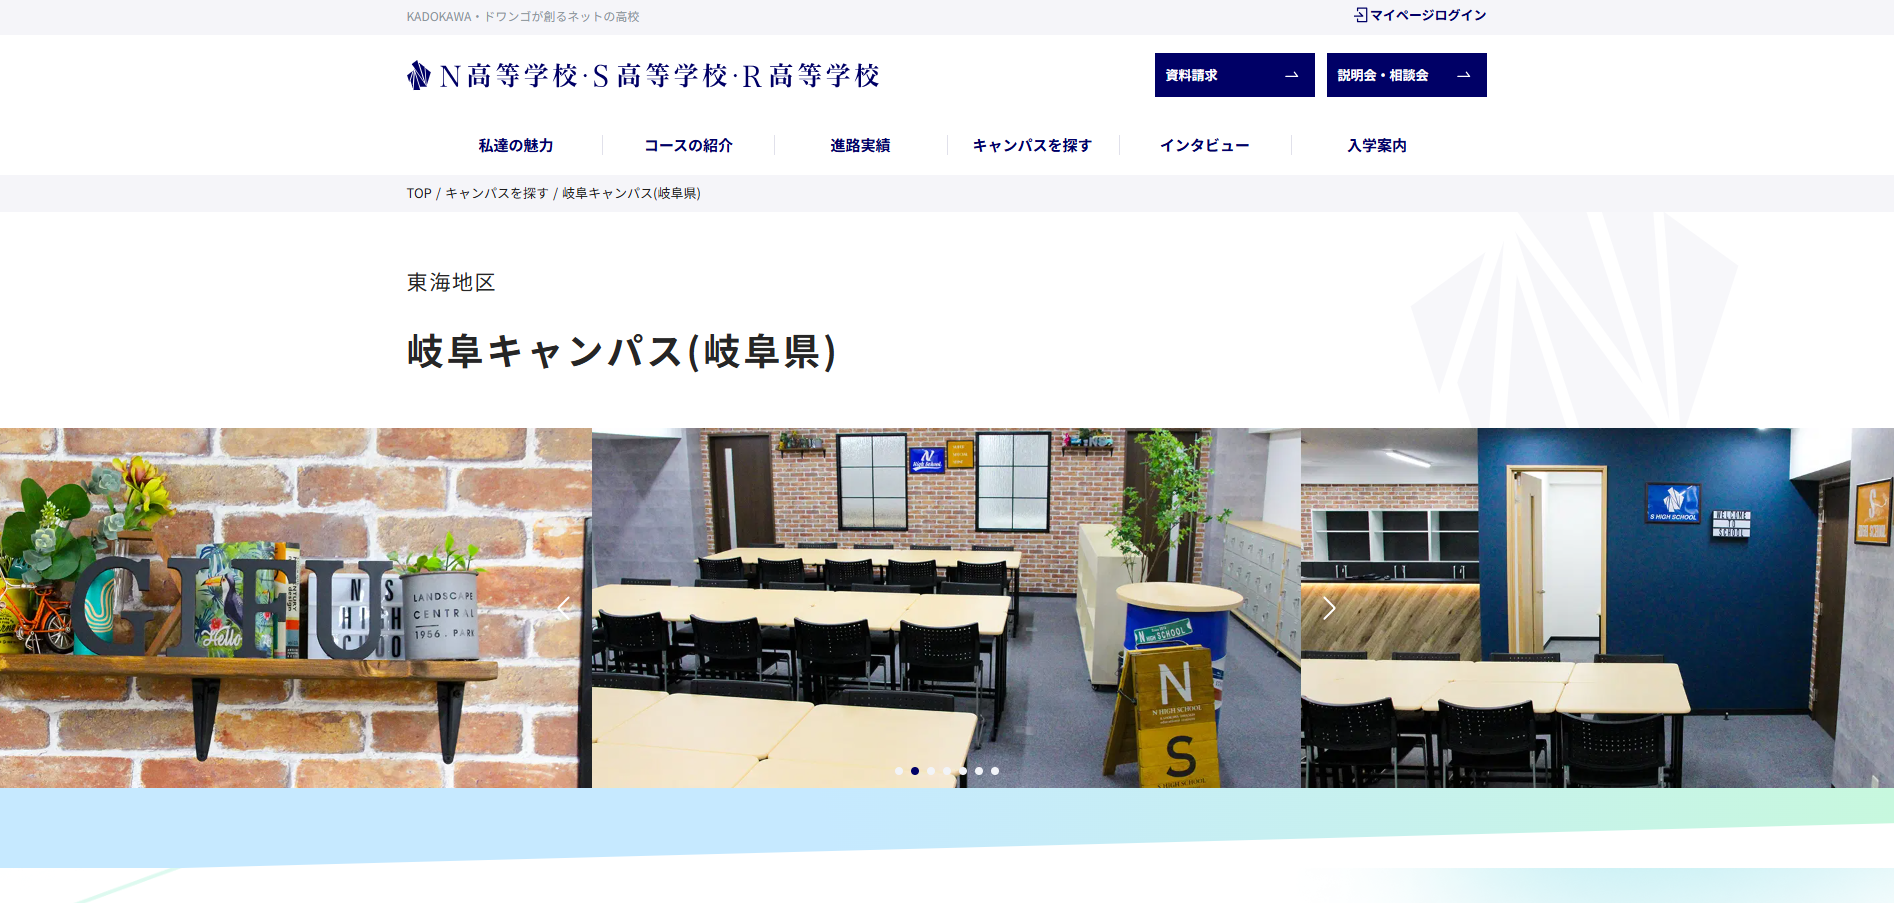
Task: Open the コースの紹介 menu item
Action: (688, 146)
